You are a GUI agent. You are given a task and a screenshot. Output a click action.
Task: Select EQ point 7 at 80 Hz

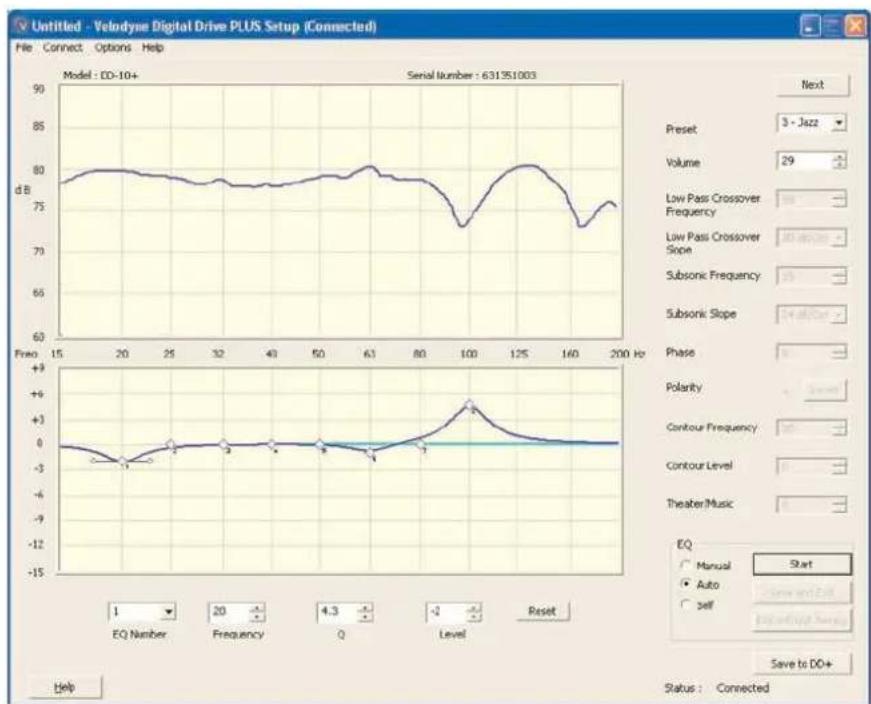pyautogui.click(x=421, y=444)
